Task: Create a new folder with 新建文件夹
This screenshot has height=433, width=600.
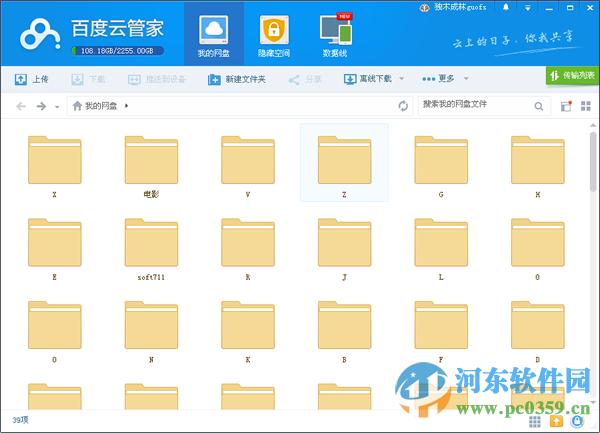Action: coord(236,79)
